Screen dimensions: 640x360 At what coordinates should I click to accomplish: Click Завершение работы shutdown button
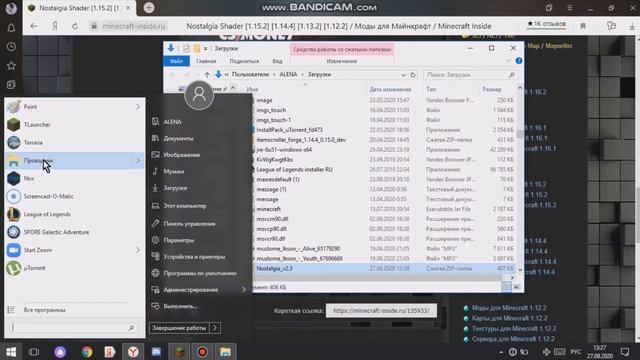click(x=179, y=328)
